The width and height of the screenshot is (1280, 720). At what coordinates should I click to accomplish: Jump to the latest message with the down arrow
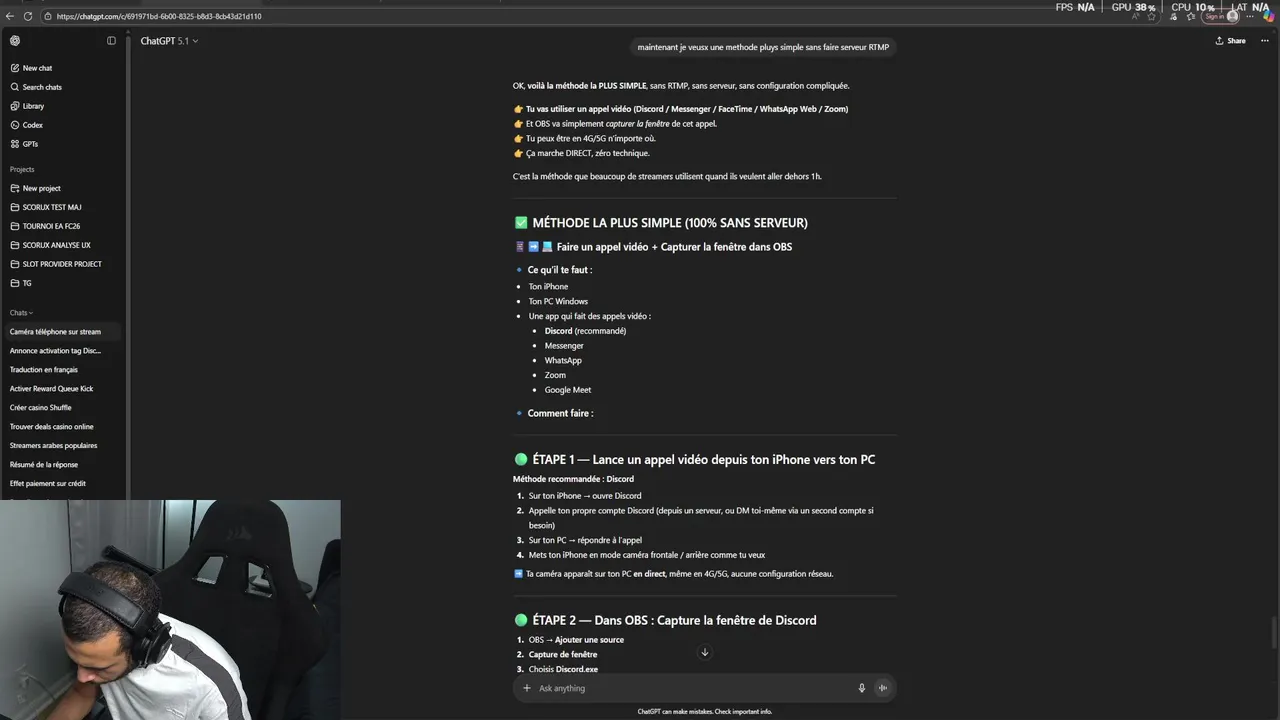coord(704,653)
